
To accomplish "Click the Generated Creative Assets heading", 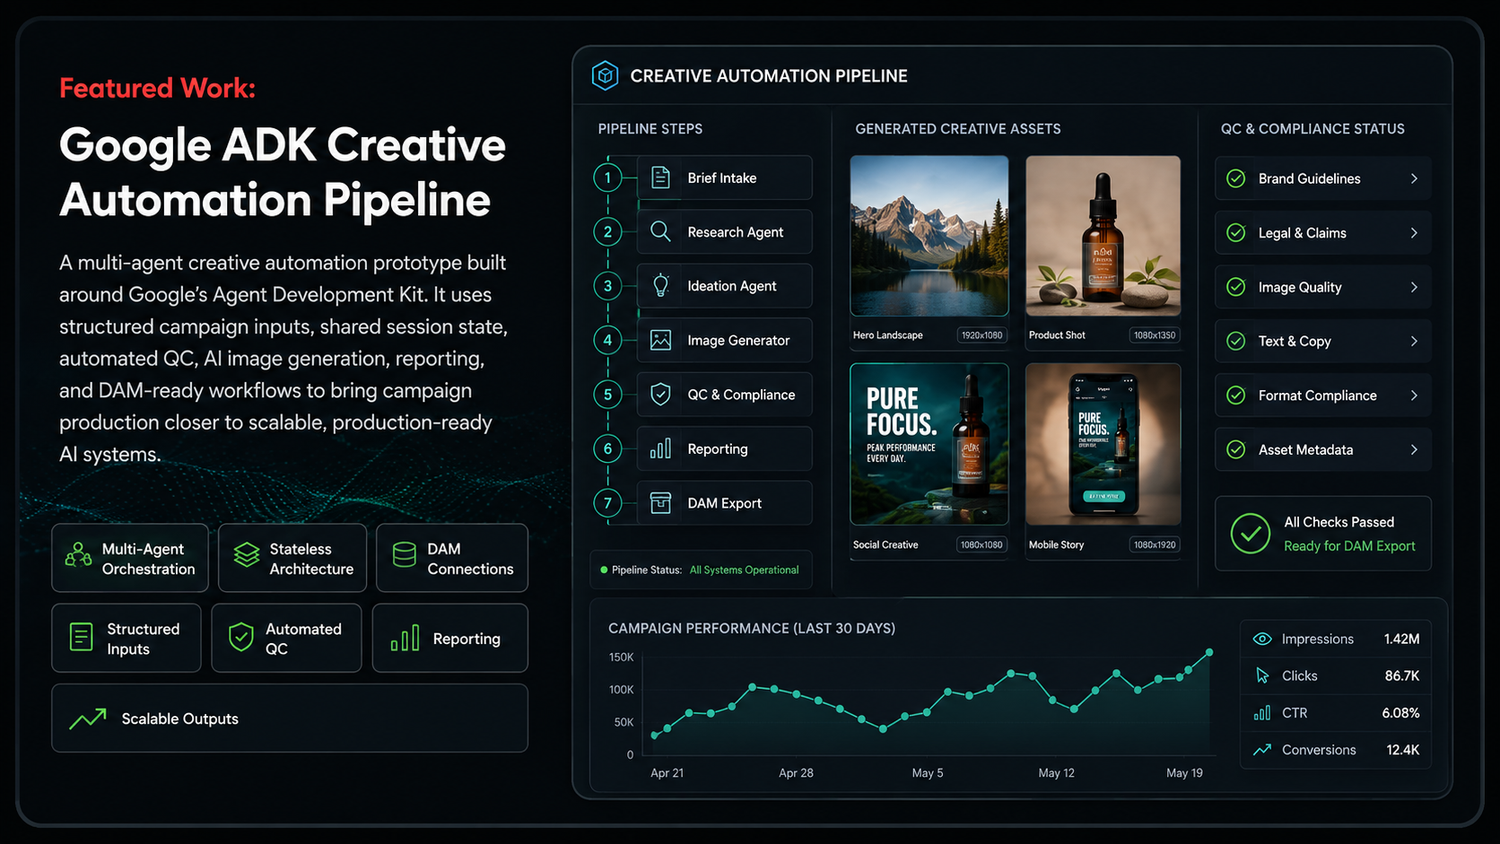I will (958, 129).
